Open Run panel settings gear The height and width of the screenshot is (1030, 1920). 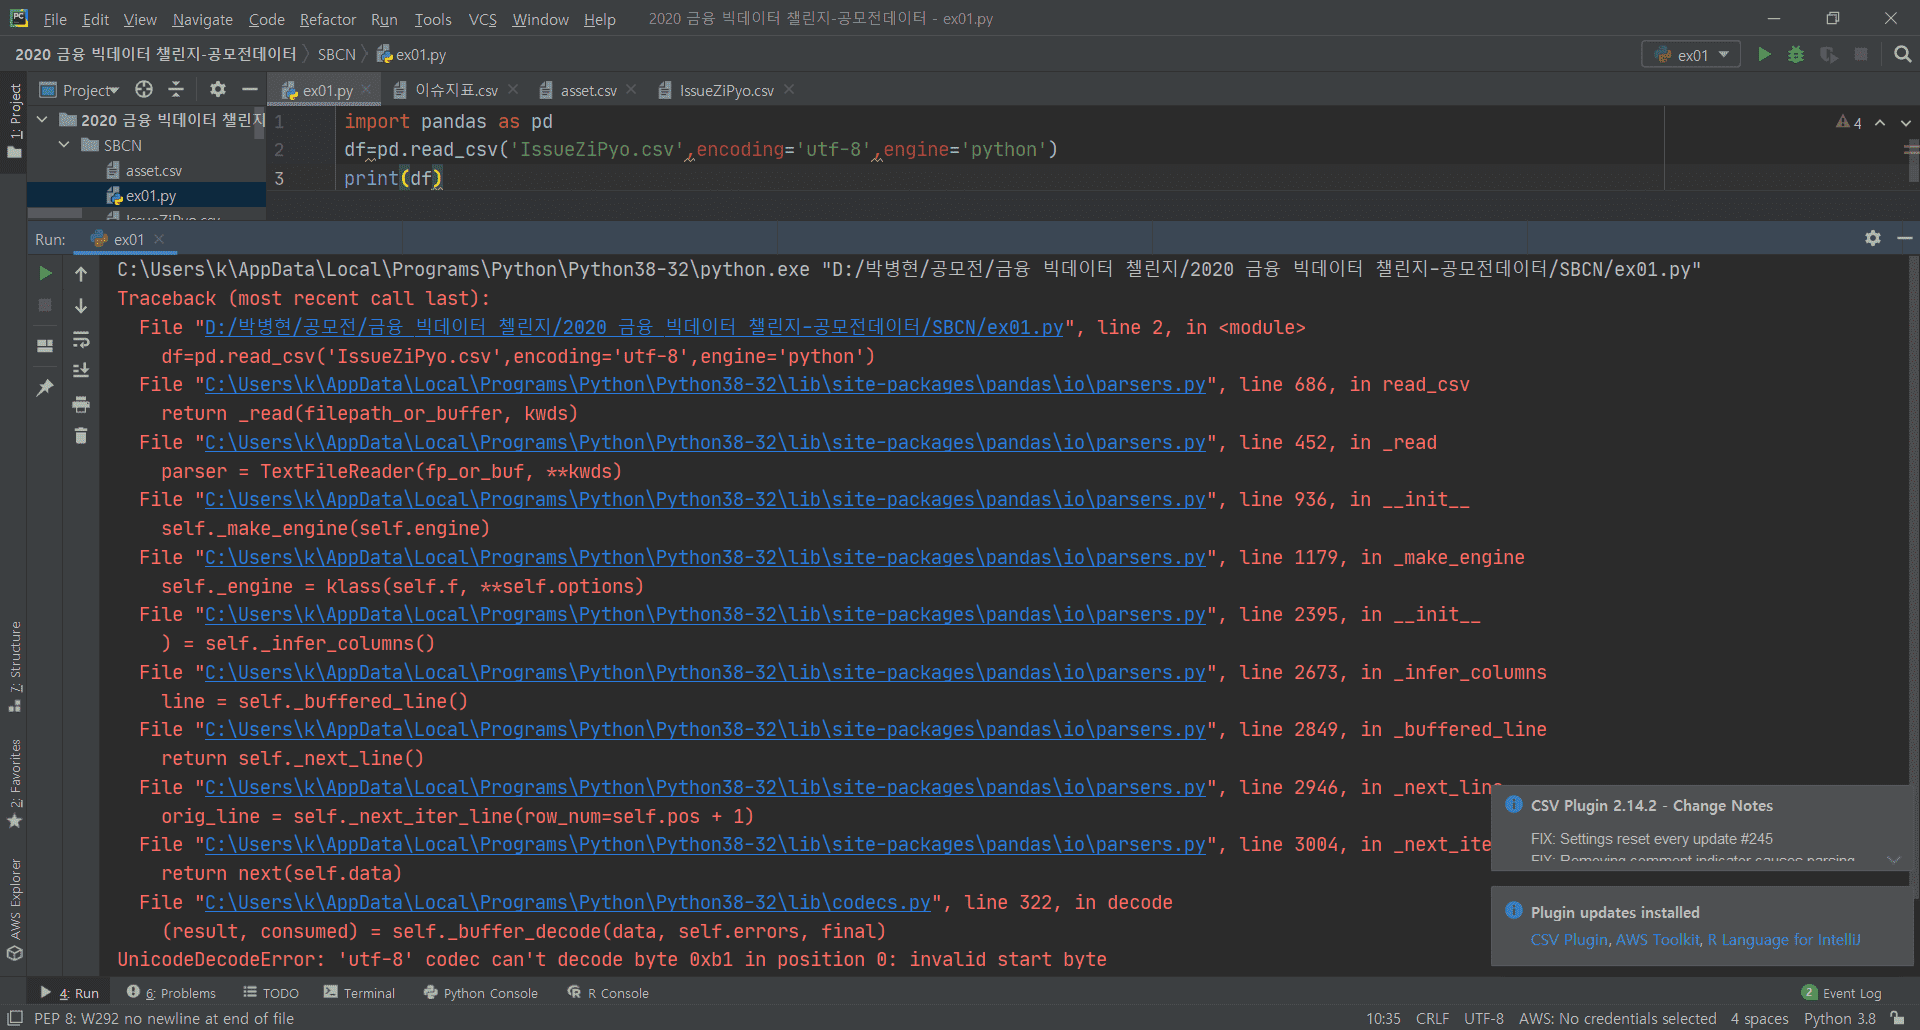[x=1872, y=238]
